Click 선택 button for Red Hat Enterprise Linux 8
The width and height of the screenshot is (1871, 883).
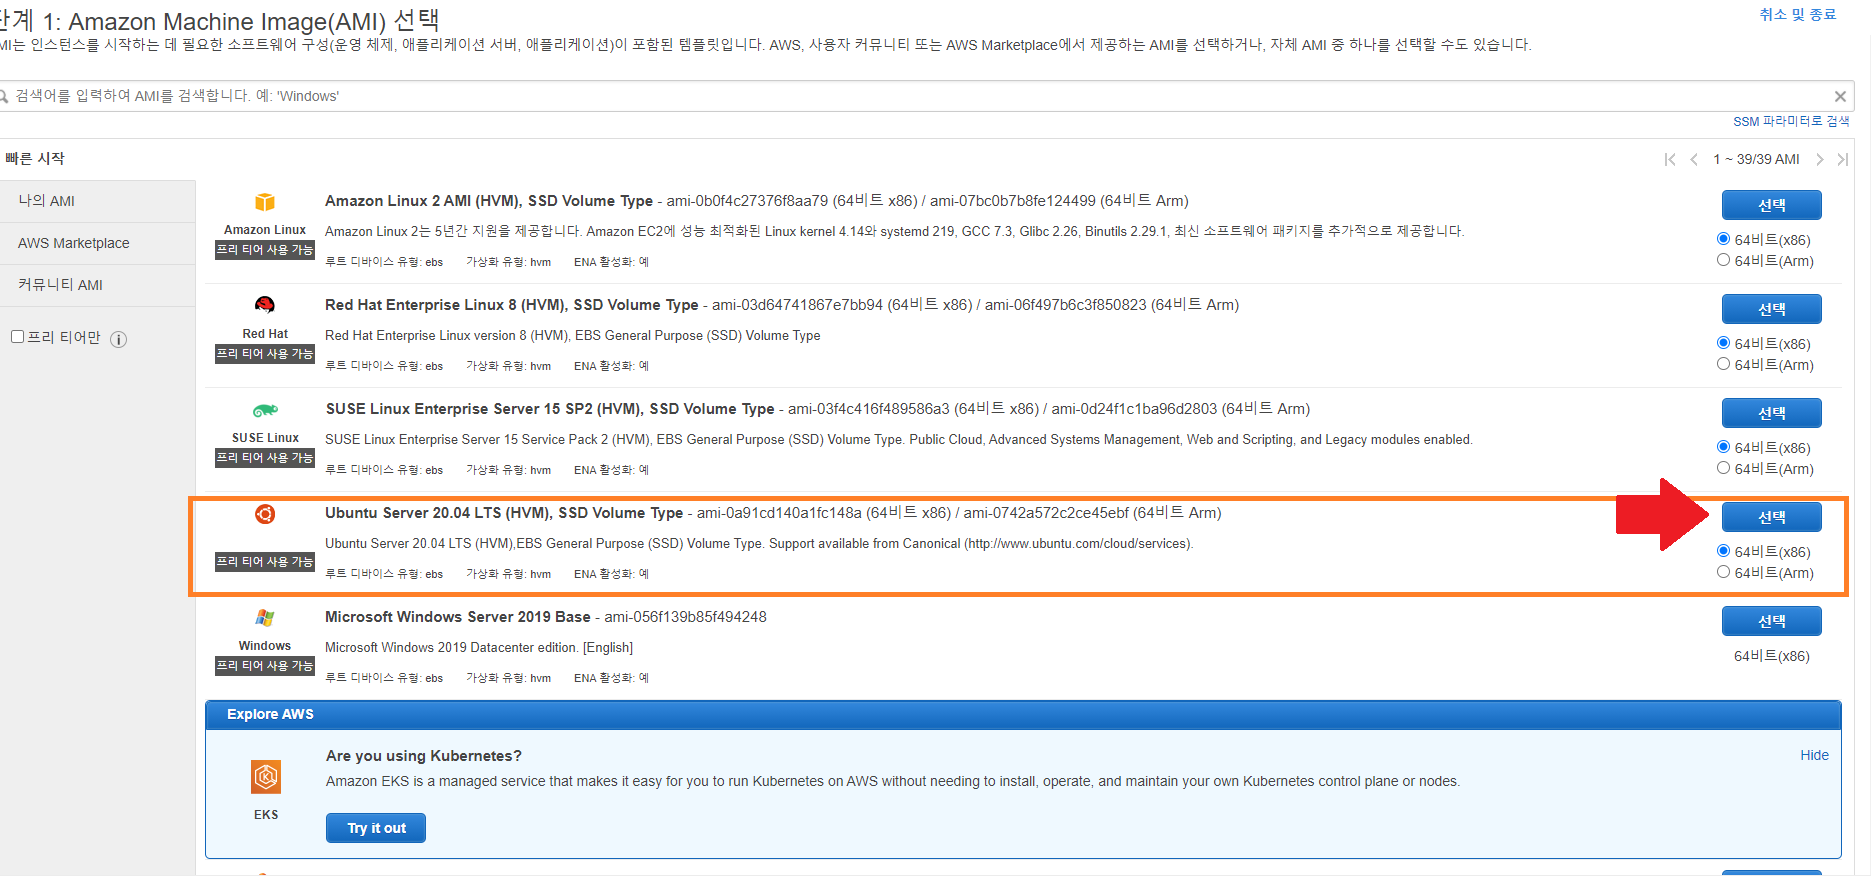click(1771, 309)
